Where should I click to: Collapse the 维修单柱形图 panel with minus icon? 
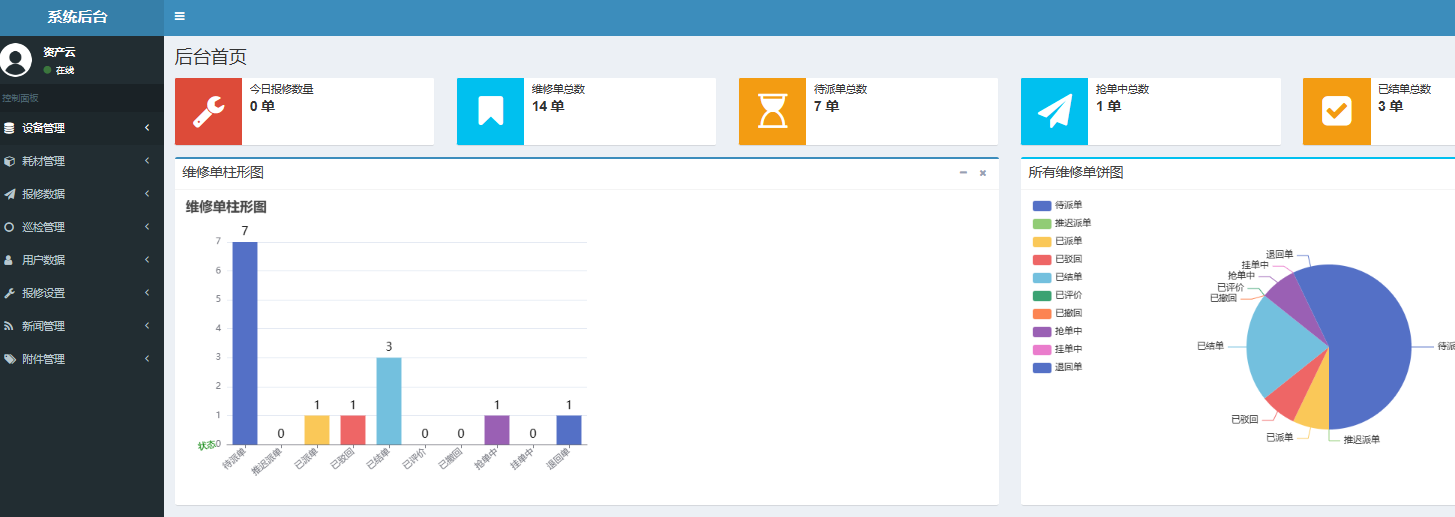click(963, 173)
